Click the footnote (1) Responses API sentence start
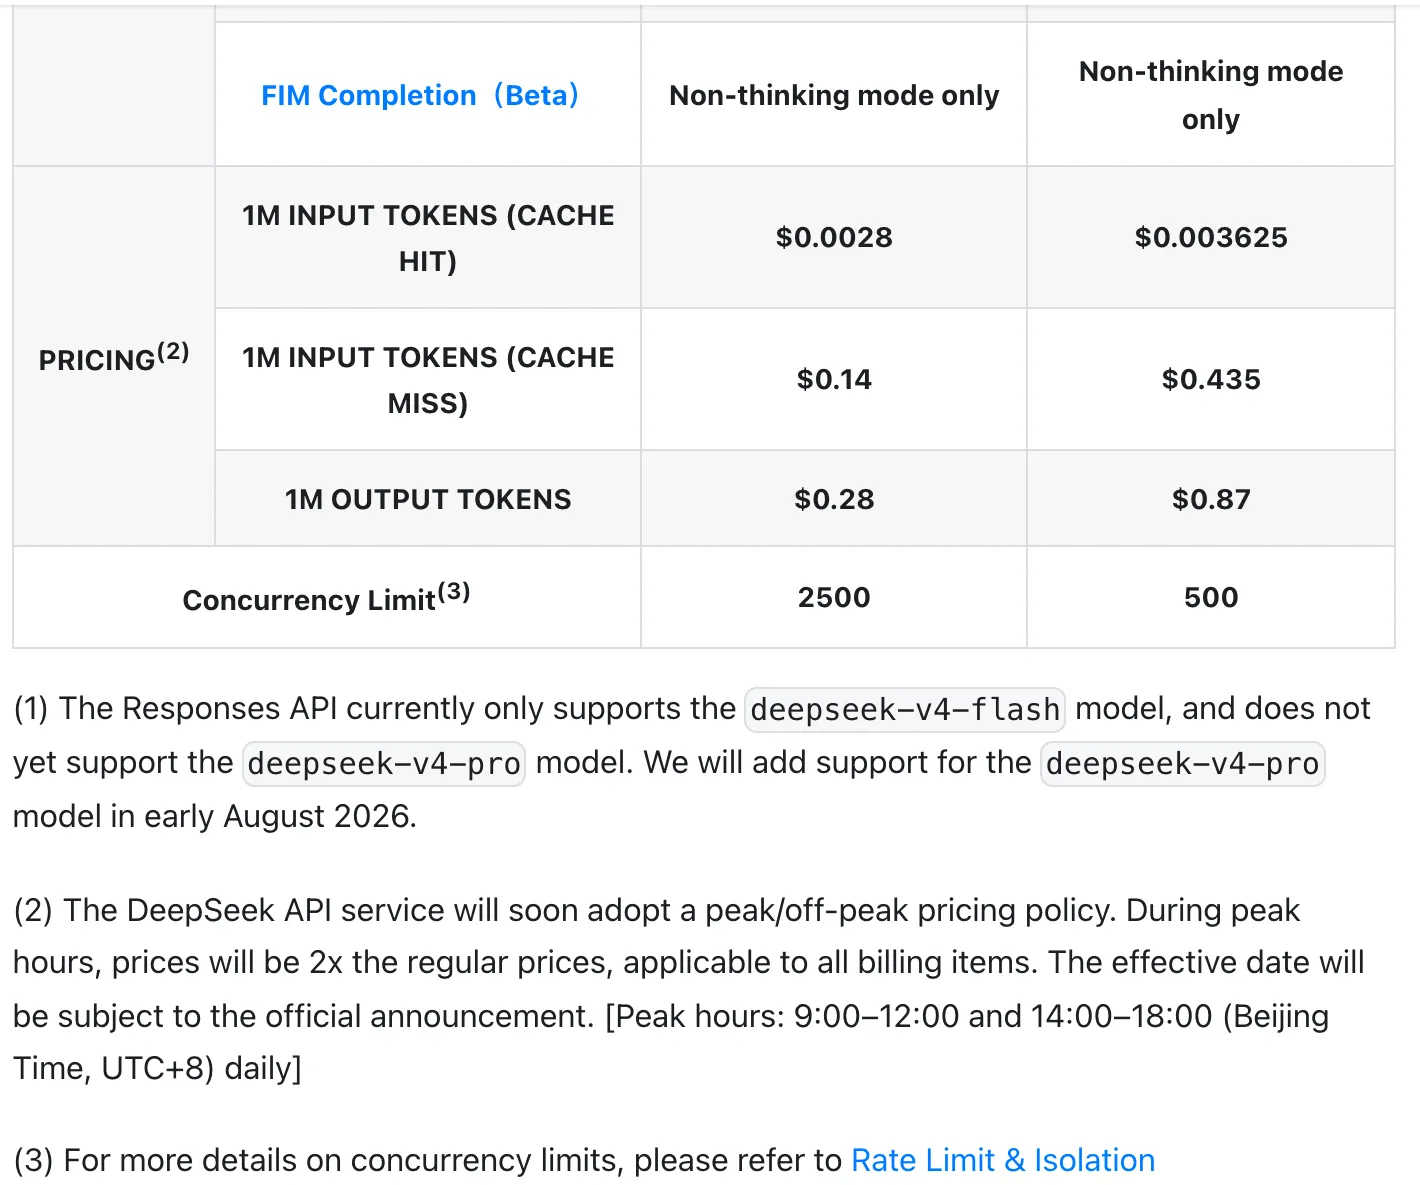1420x1185 pixels. 375,708
